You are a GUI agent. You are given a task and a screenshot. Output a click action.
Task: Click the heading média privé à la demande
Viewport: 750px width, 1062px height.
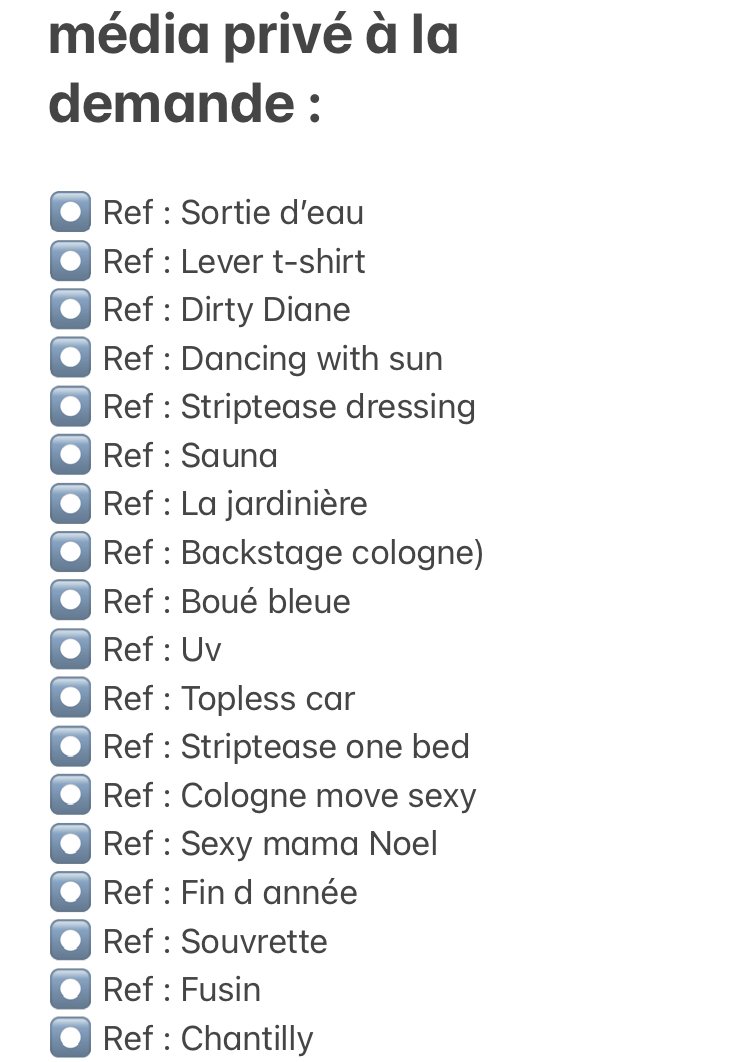(253, 68)
